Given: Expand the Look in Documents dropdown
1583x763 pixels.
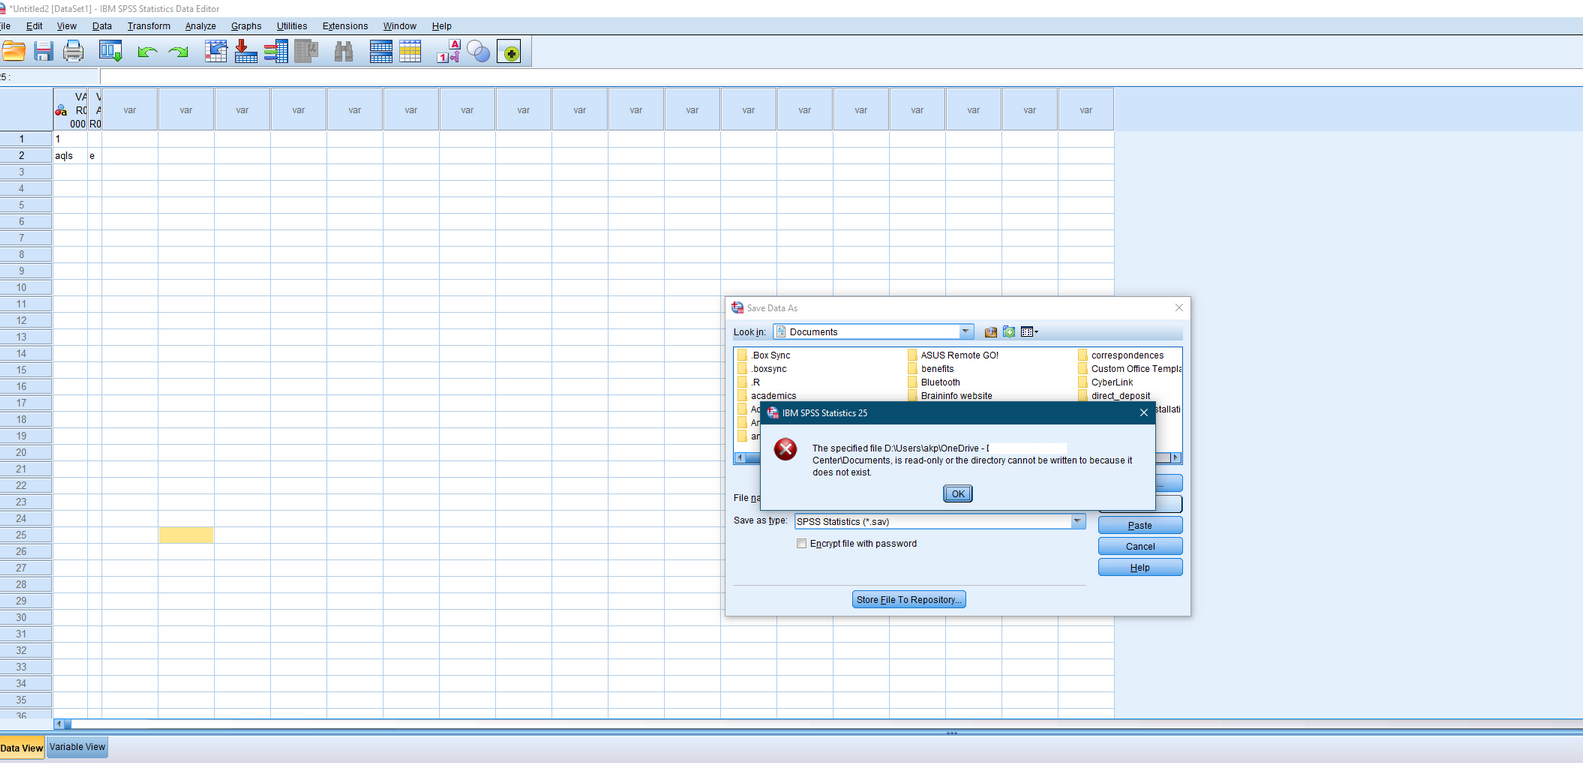Looking at the screenshot, I should [966, 332].
